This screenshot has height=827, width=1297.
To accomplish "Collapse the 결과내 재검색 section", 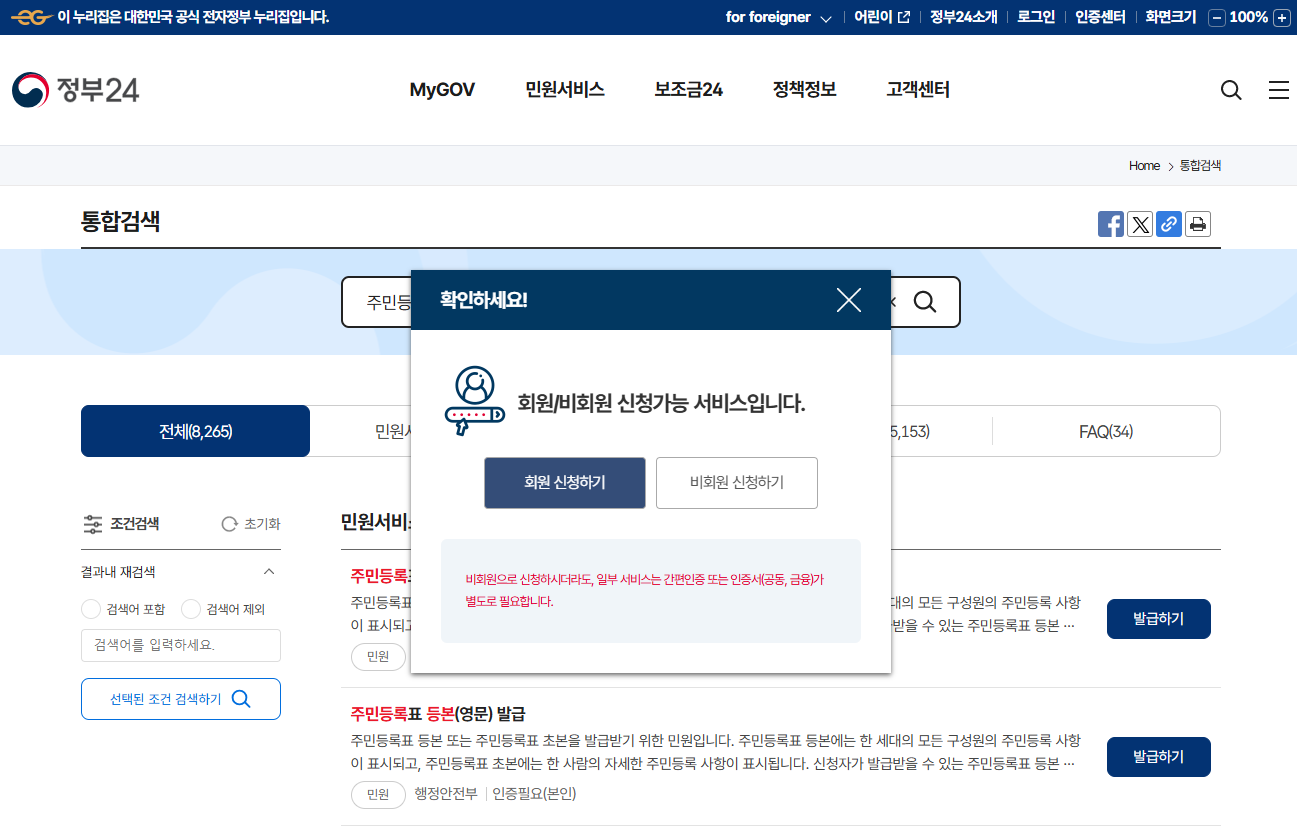I will (x=269, y=572).
